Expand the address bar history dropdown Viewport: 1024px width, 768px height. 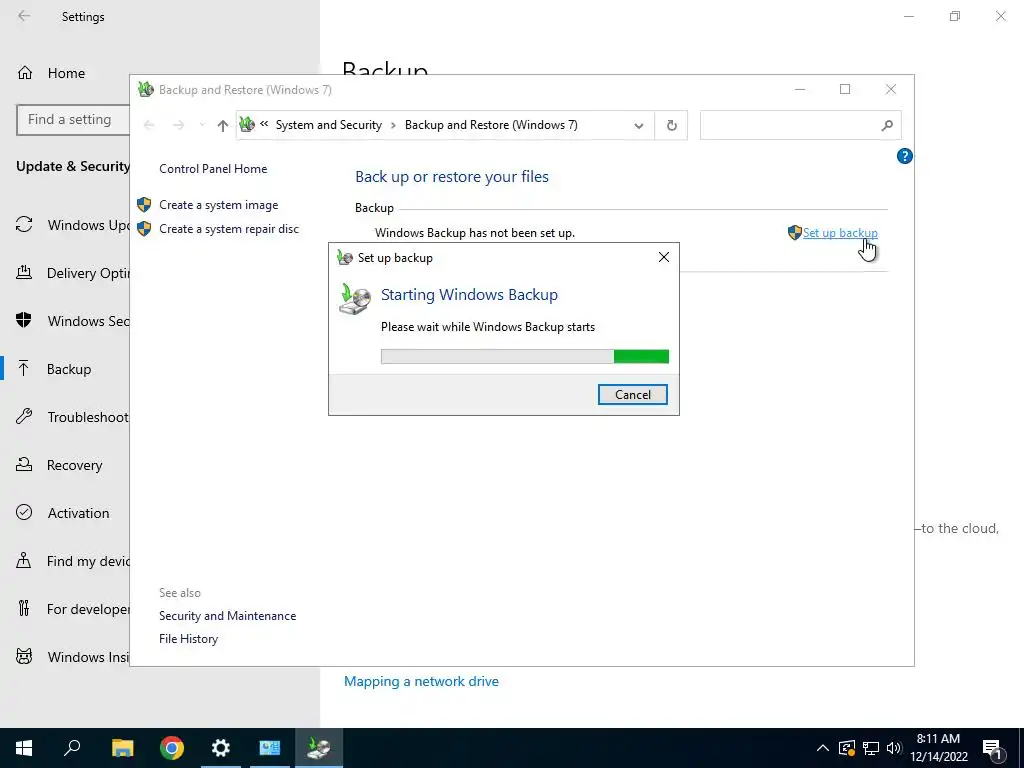[639, 125]
